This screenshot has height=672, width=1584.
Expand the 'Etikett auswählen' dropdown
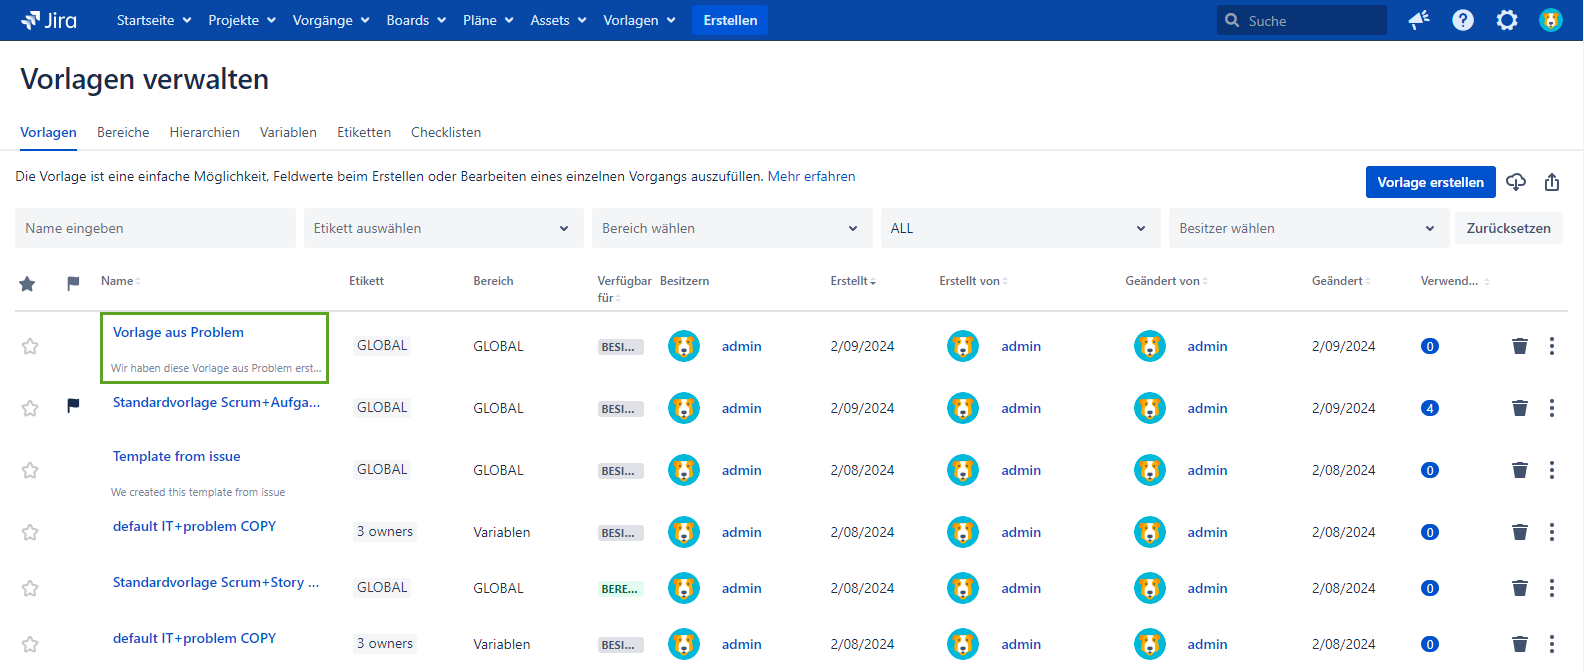click(443, 228)
